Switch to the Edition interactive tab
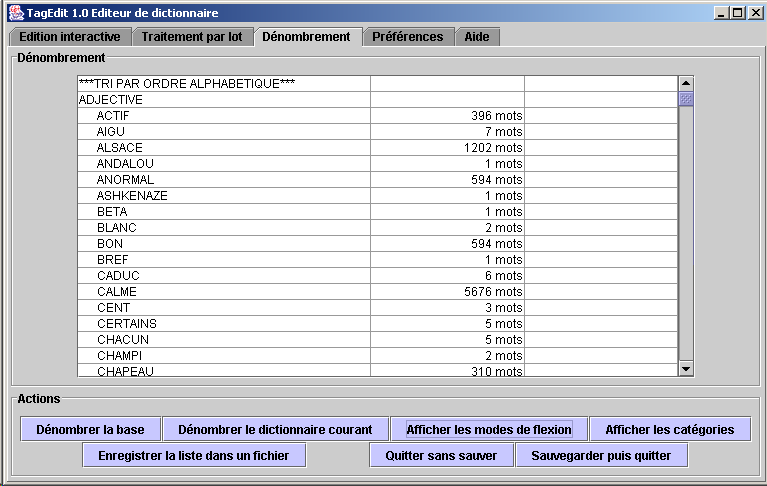Screen dimensions: 767x486 (70, 37)
